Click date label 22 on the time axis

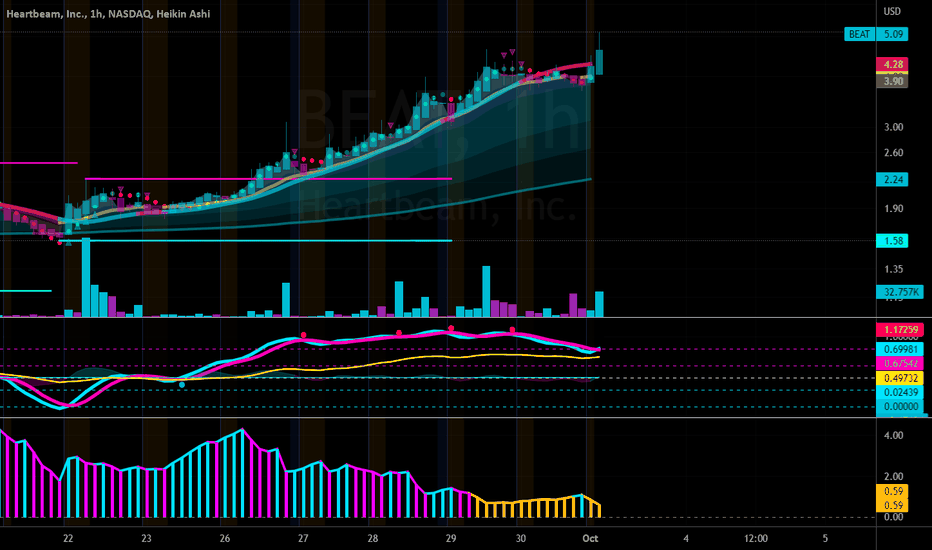(68, 538)
